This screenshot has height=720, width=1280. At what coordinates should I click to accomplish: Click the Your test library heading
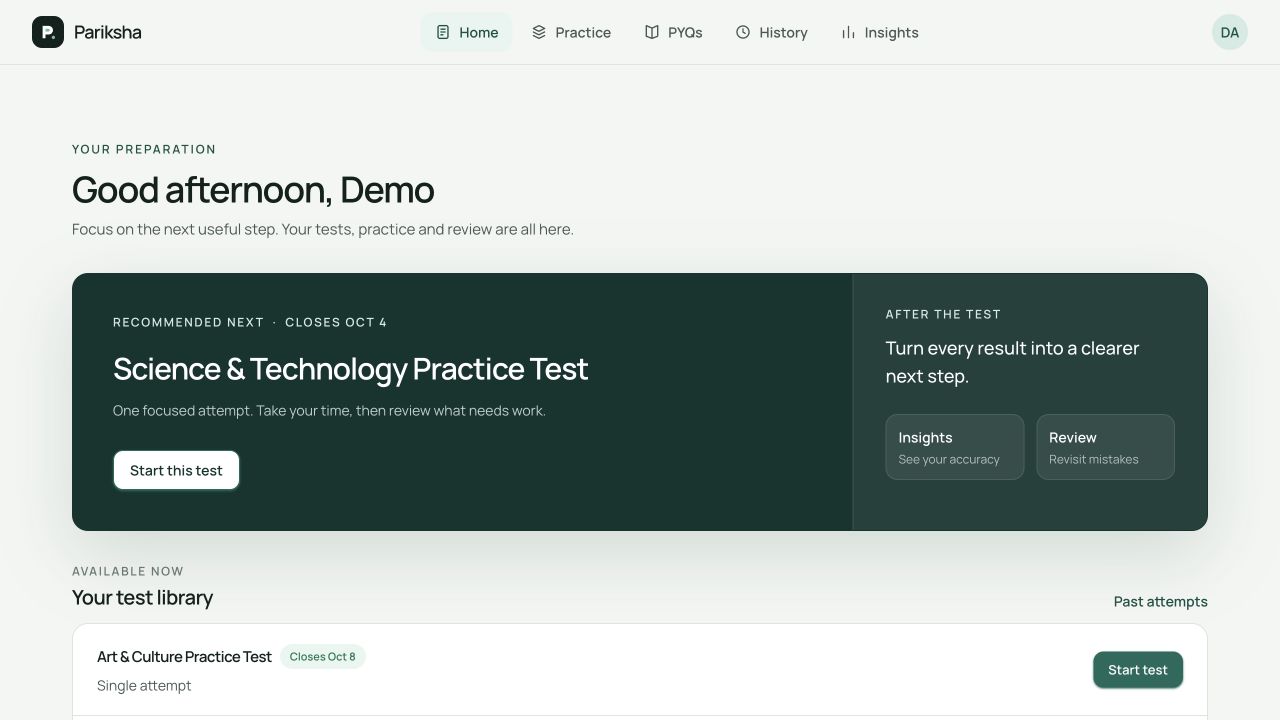click(142, 598)
